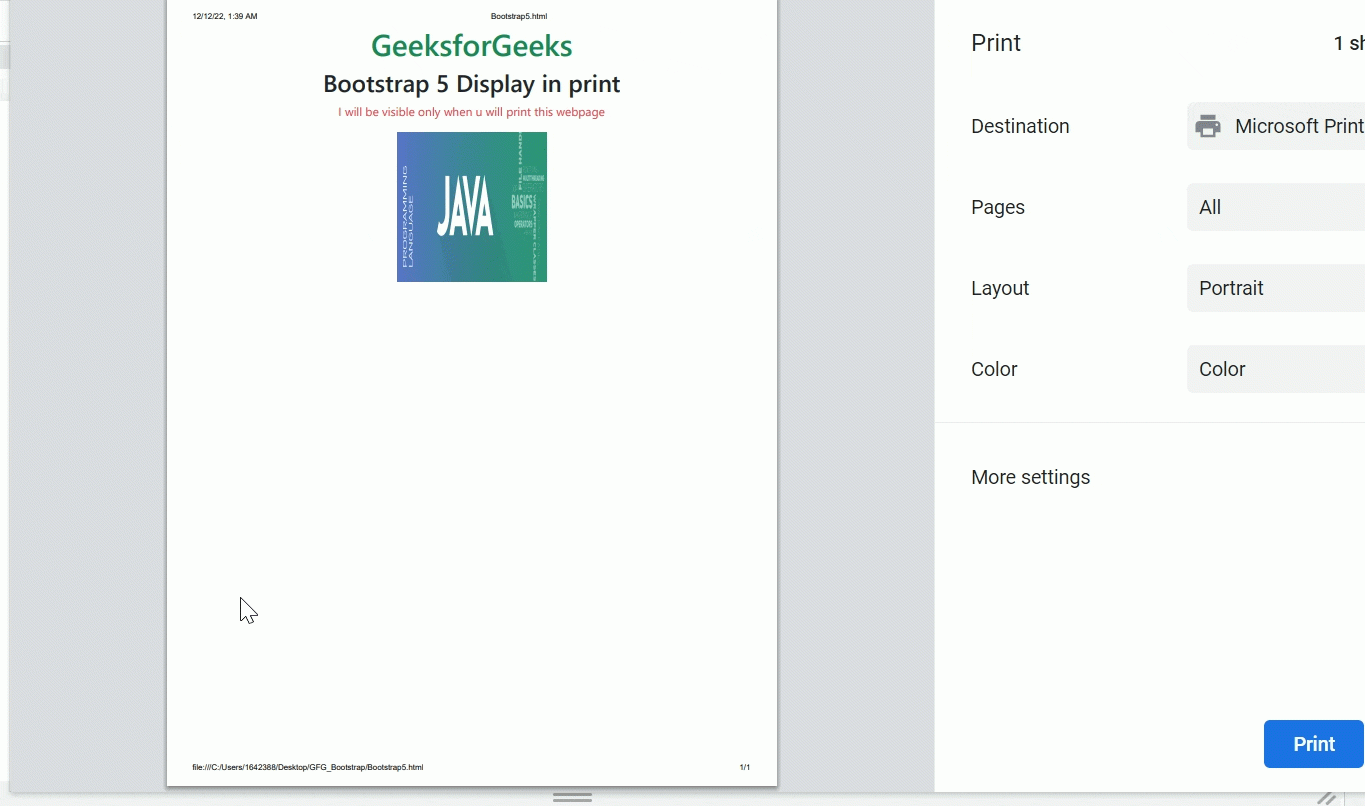This screenshot has height=806, width=1365.
Task: Click the file path link at preview bottom
Action: (x=305, y=767)
